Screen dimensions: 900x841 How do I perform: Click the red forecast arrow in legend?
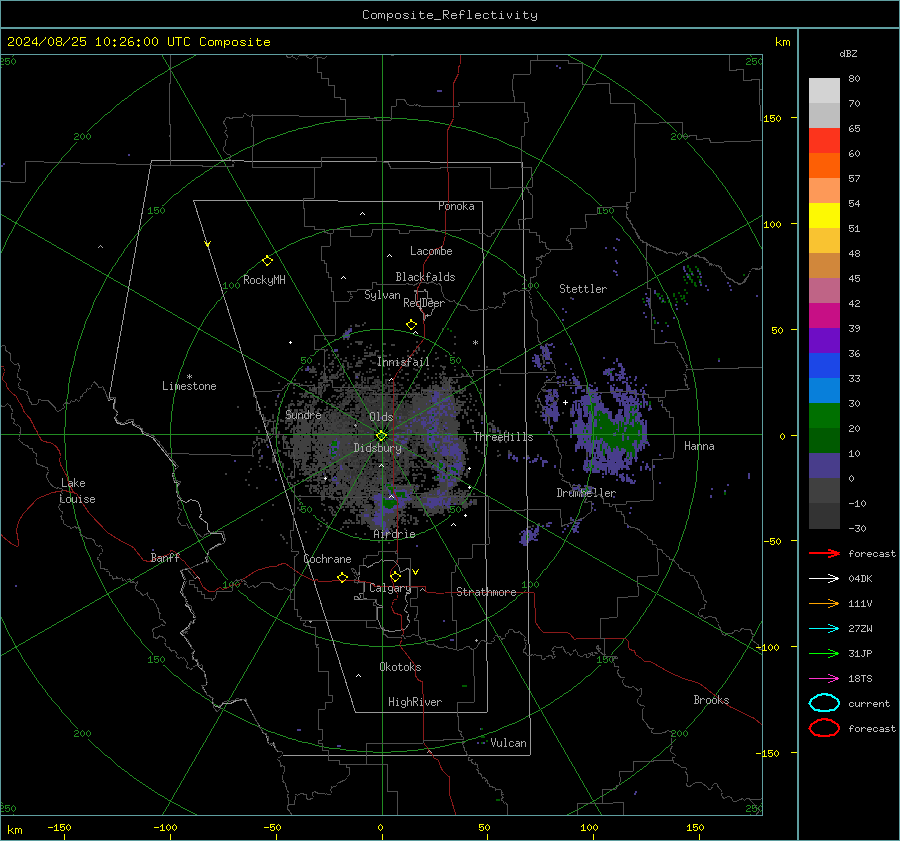(824, 553)
